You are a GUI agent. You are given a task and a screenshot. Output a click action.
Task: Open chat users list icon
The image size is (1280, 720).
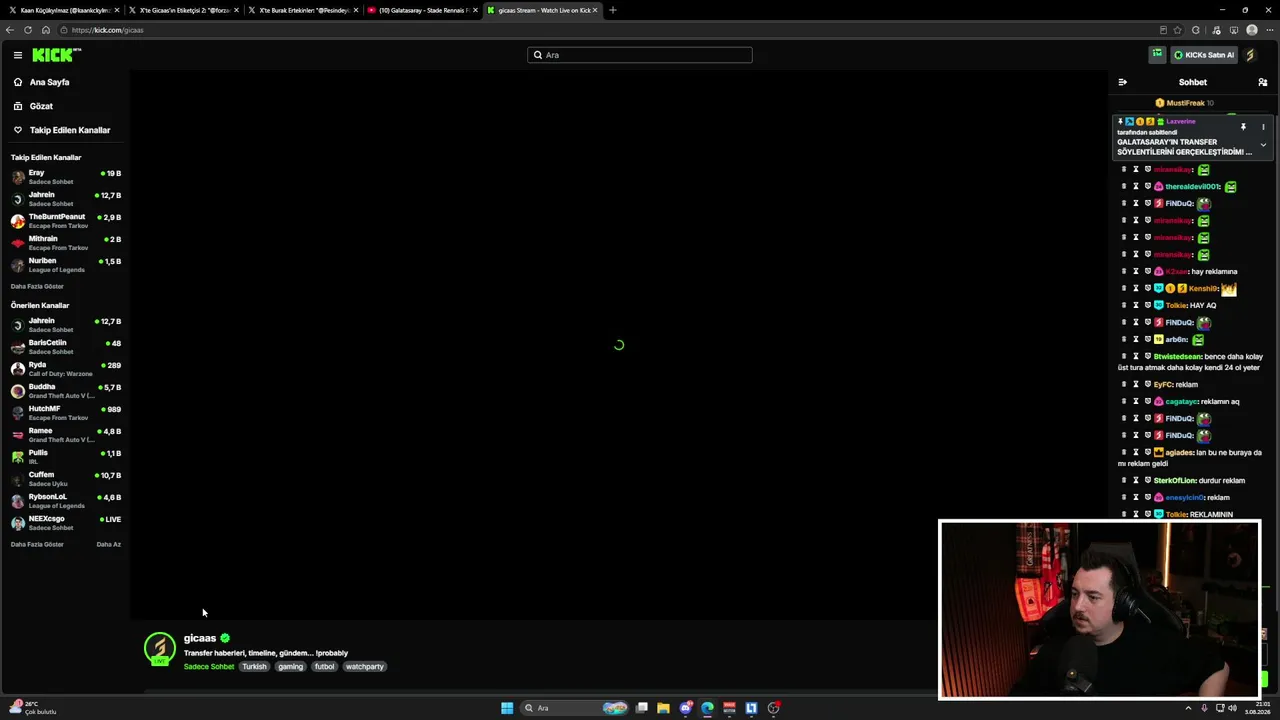click(1262, 82)
